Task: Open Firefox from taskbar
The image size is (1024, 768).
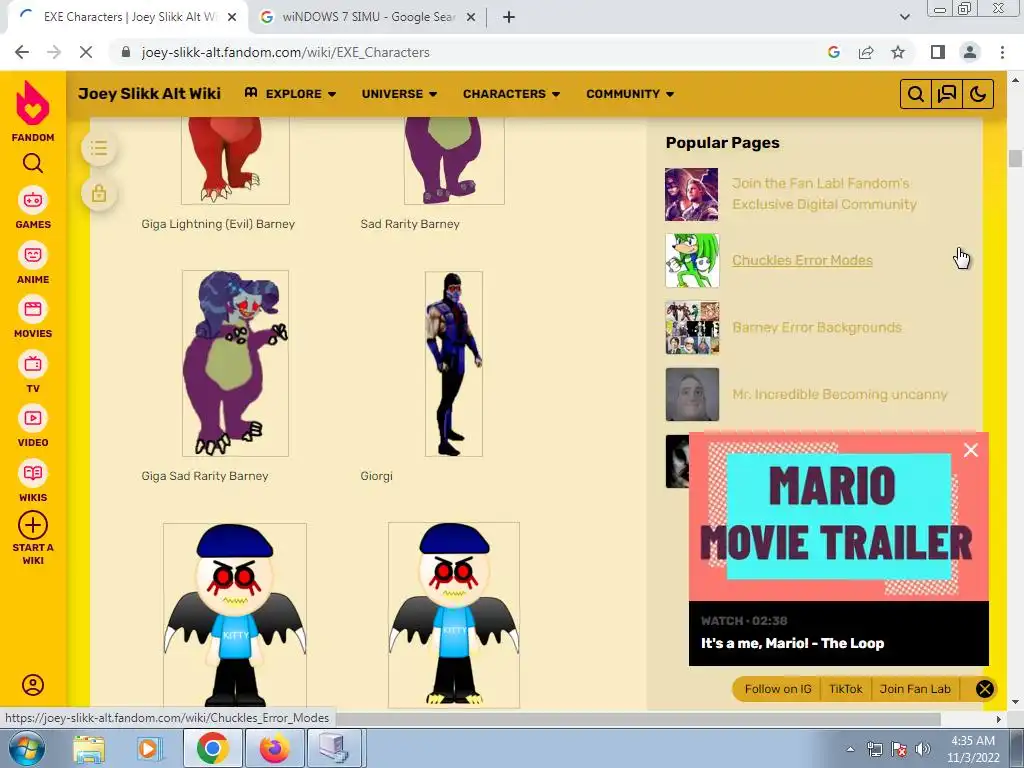Action: pos(274,749)
